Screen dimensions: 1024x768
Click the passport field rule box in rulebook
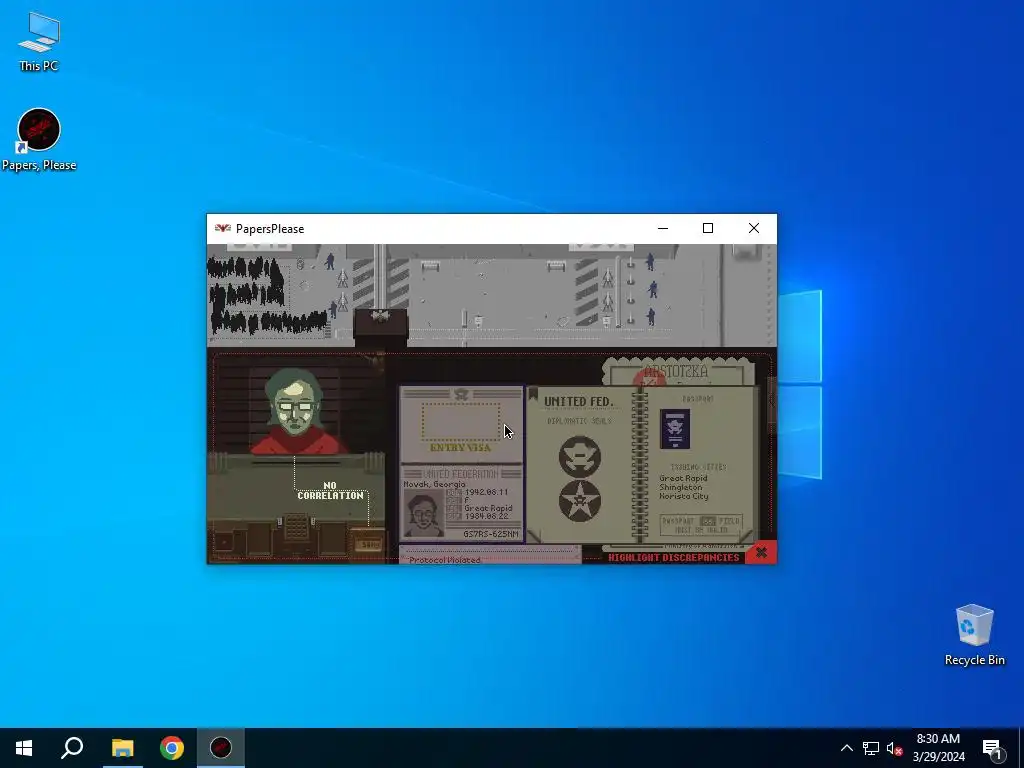[701, 525]
